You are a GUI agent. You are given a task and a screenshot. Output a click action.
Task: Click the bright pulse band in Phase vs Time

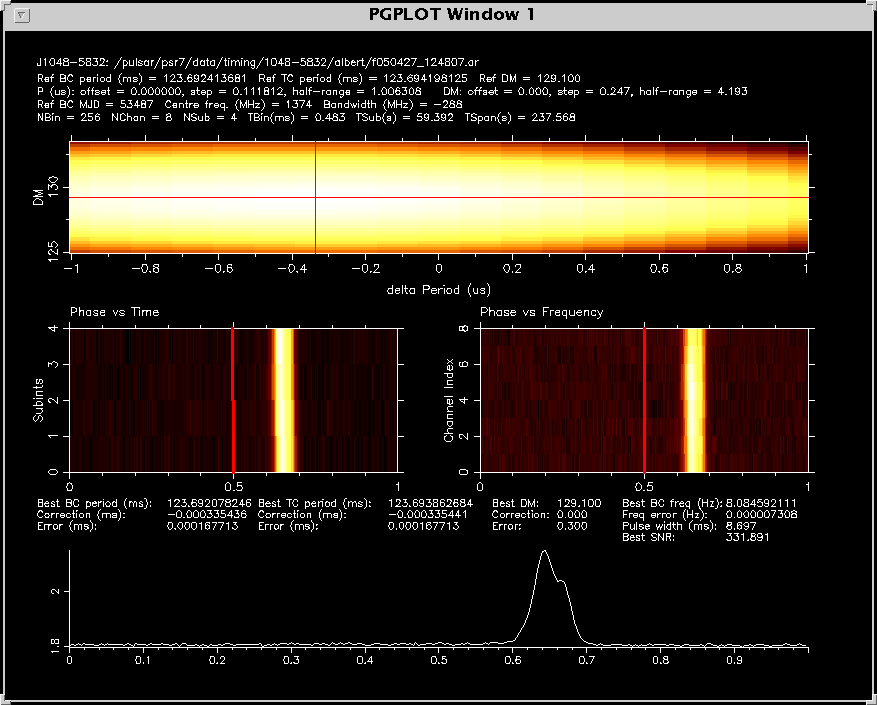(x=284, y=400)
